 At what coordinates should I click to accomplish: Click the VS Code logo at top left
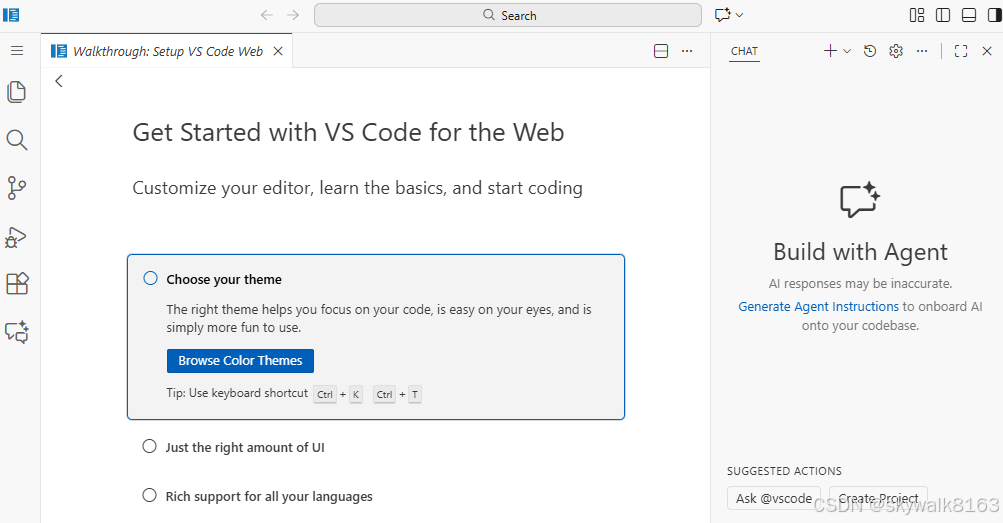(11, 15)
